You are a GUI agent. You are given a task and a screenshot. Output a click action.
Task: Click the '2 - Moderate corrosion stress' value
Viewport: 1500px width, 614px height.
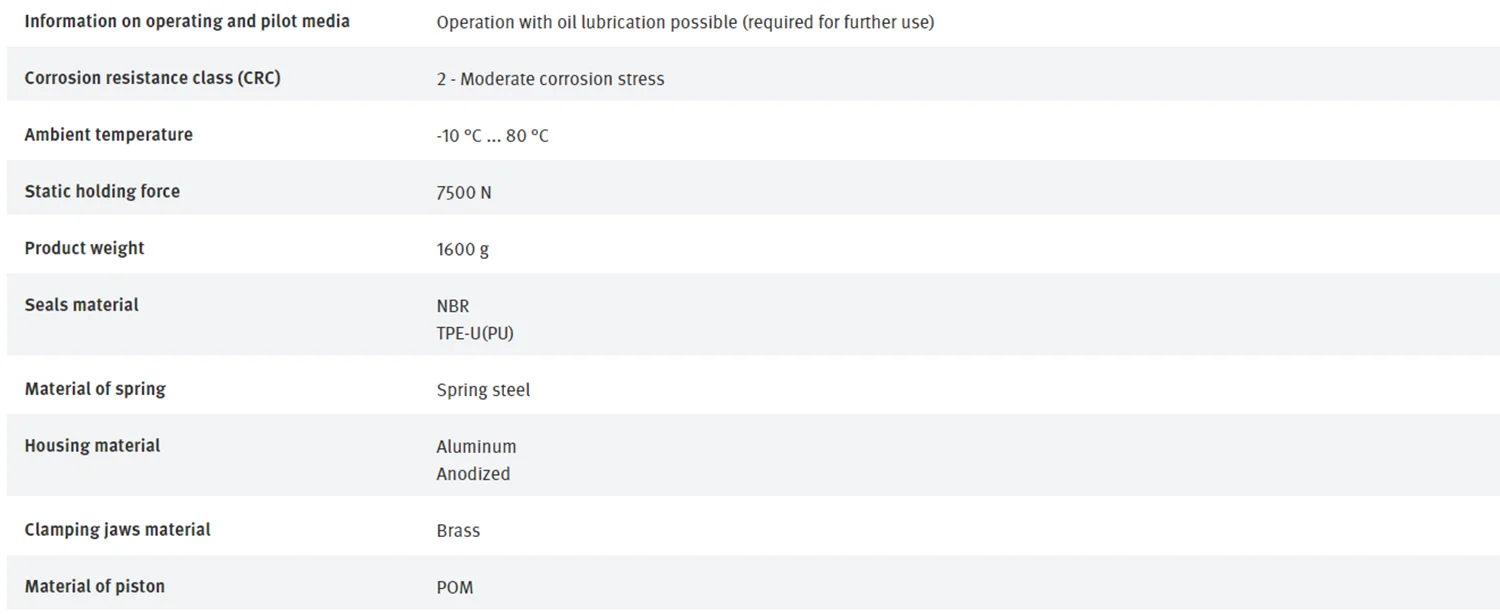tap(550, 79)
